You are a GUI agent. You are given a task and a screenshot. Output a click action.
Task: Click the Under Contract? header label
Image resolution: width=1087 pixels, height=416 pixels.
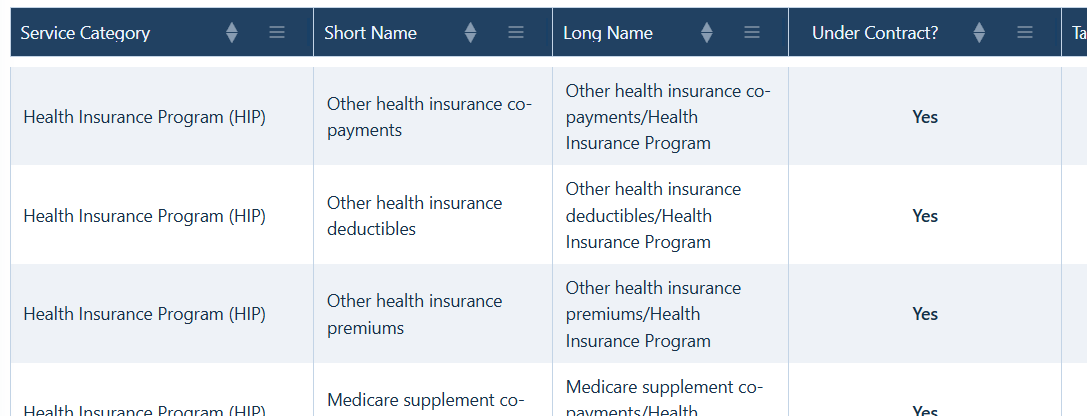click(x=875, y=33)
